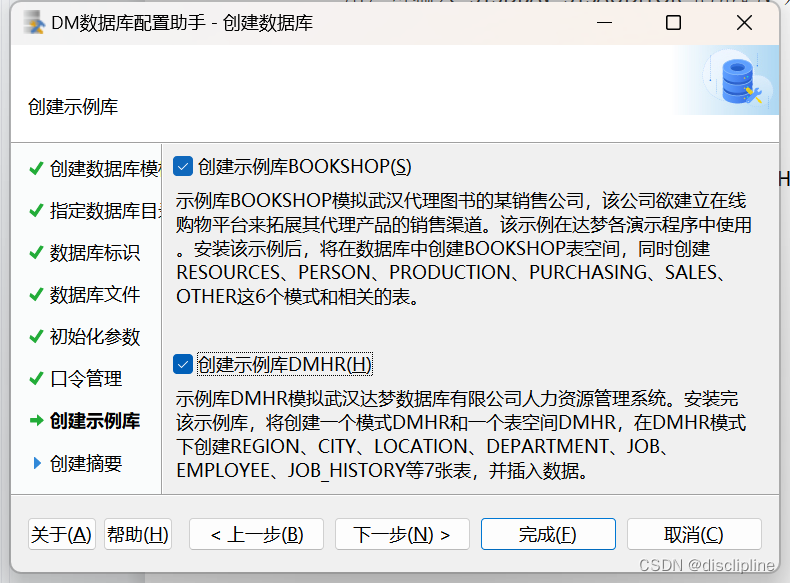790x583 pixels.
Task: Click the 创建示例库DMHR(H) label text
Action: pos(285,364)
